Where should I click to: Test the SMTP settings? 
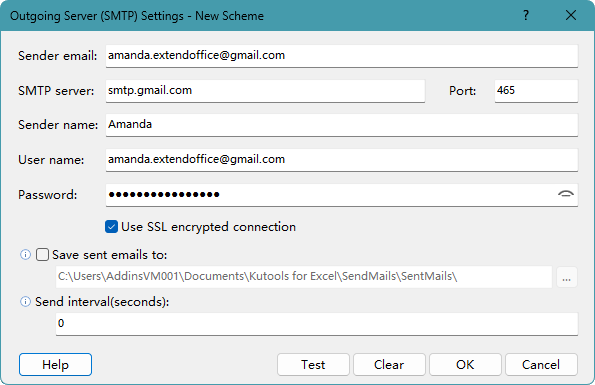point(313,365)
